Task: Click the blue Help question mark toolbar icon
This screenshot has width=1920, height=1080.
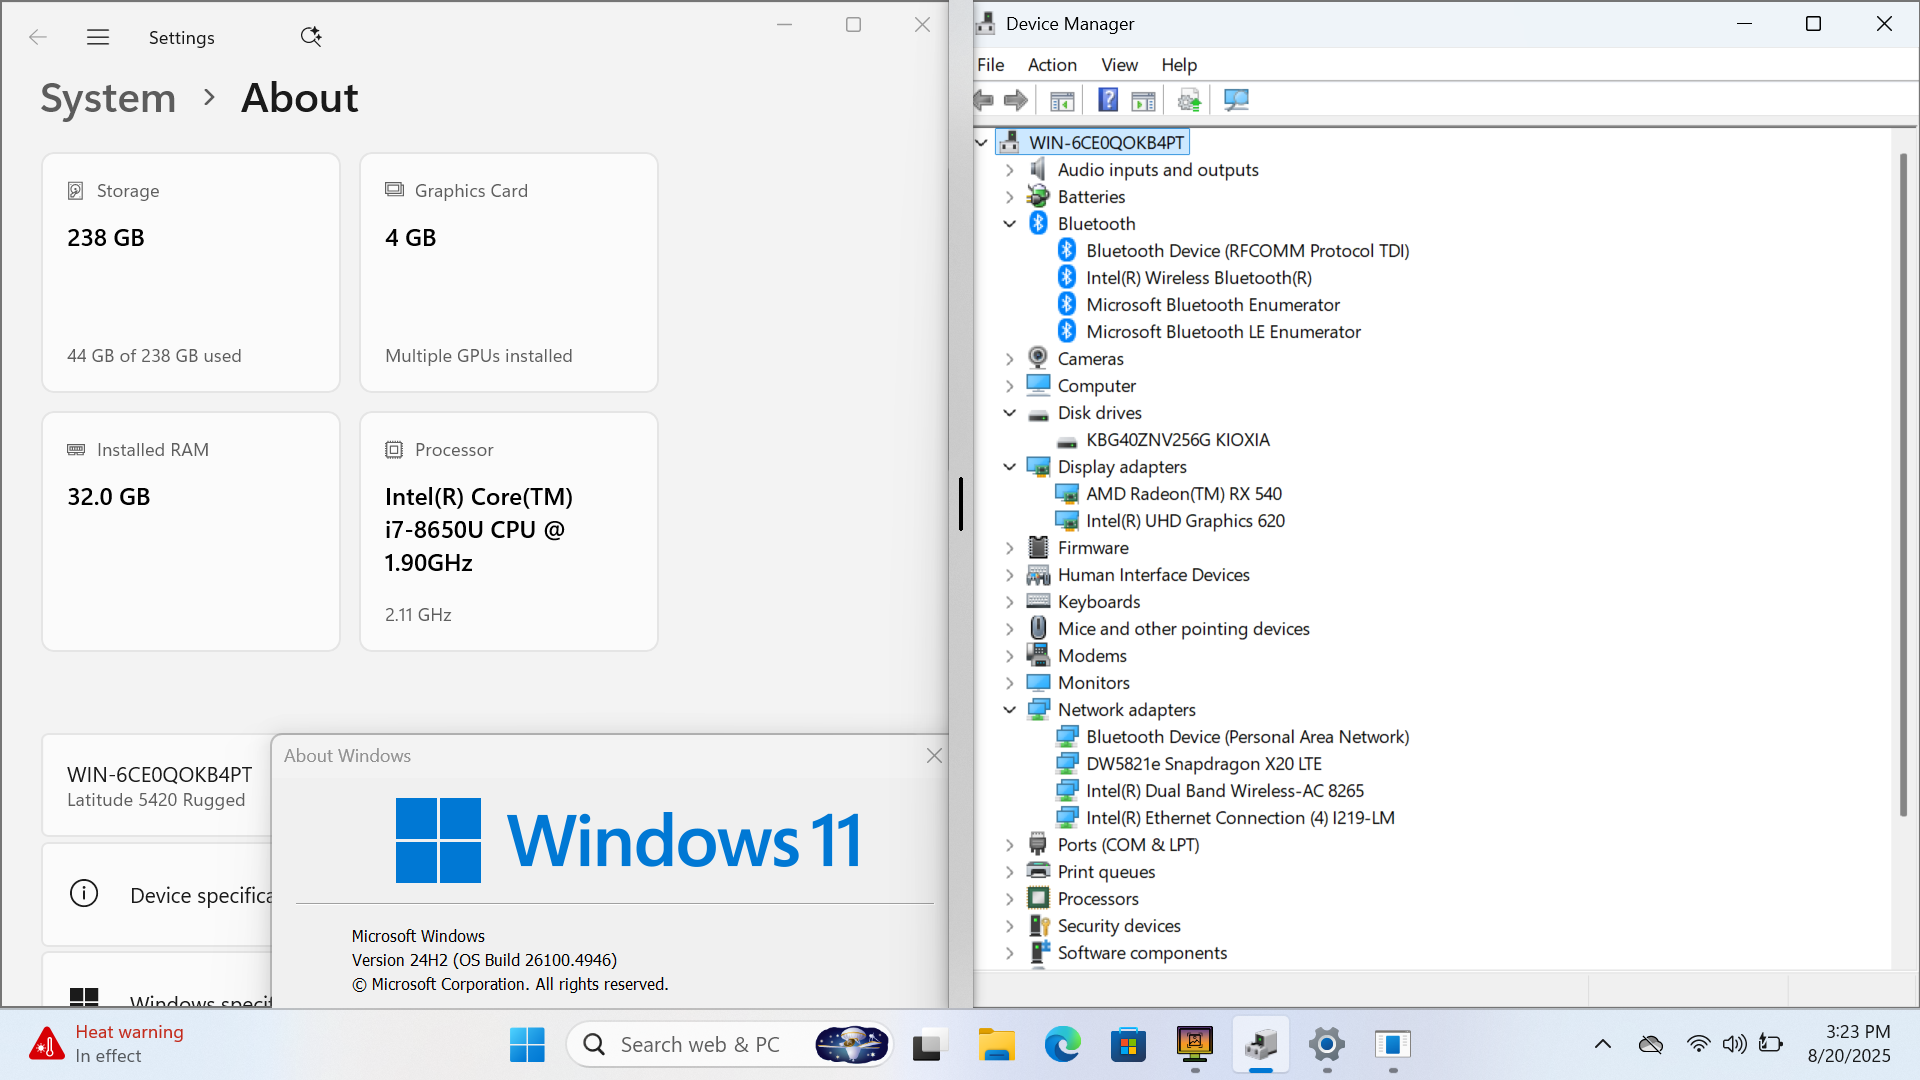Action: pos(1108,100)
